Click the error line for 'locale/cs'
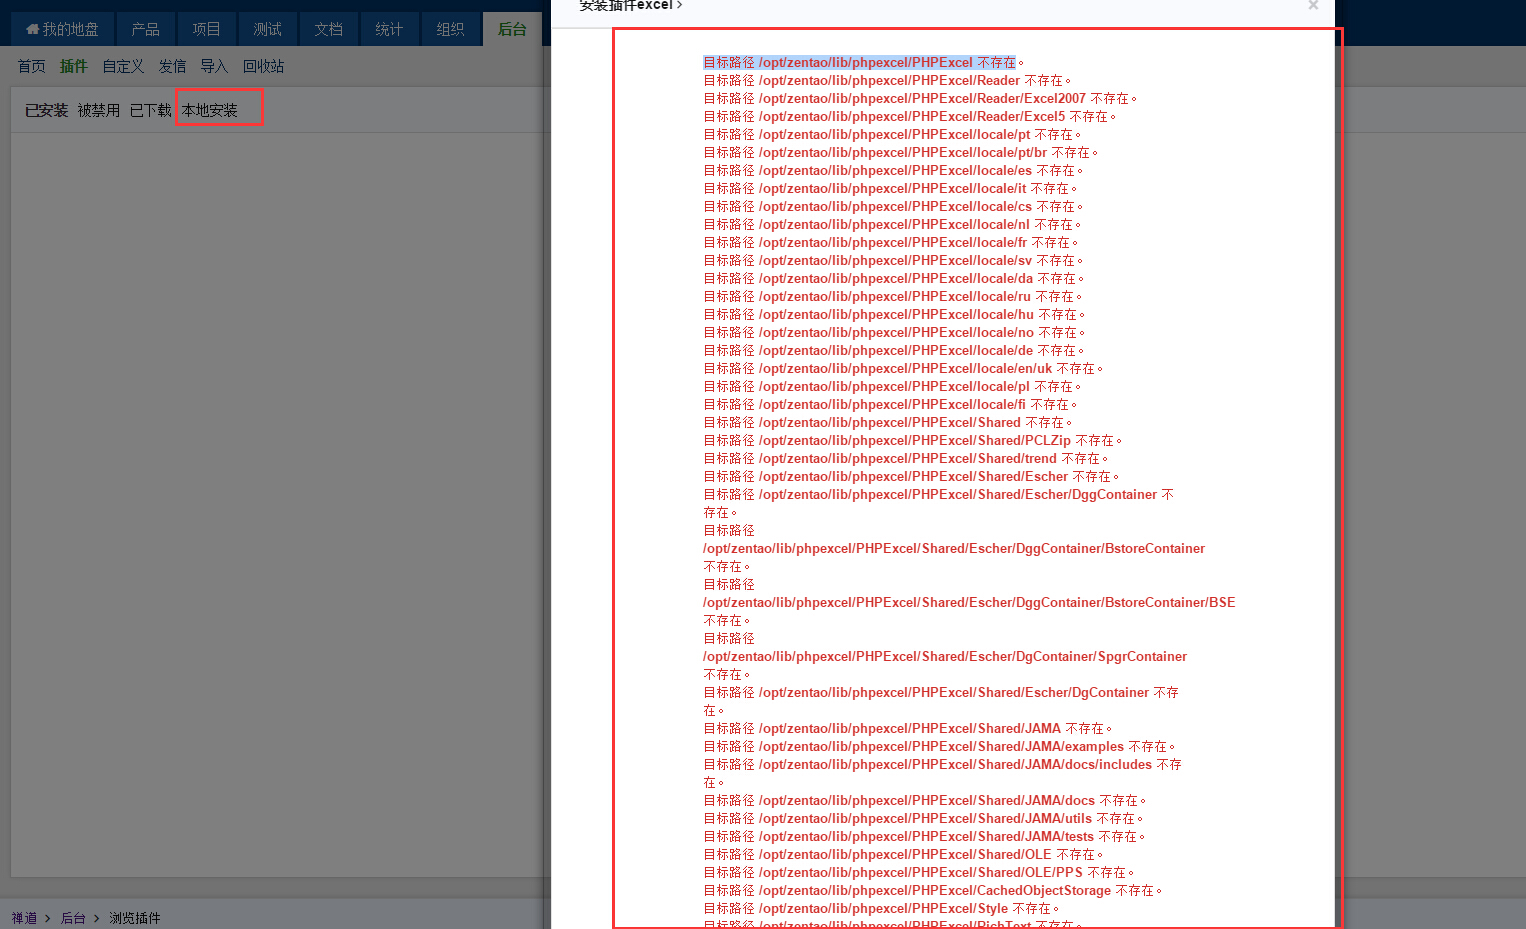The height and width of the screenshot is (929, 1526). click(893, 207)
